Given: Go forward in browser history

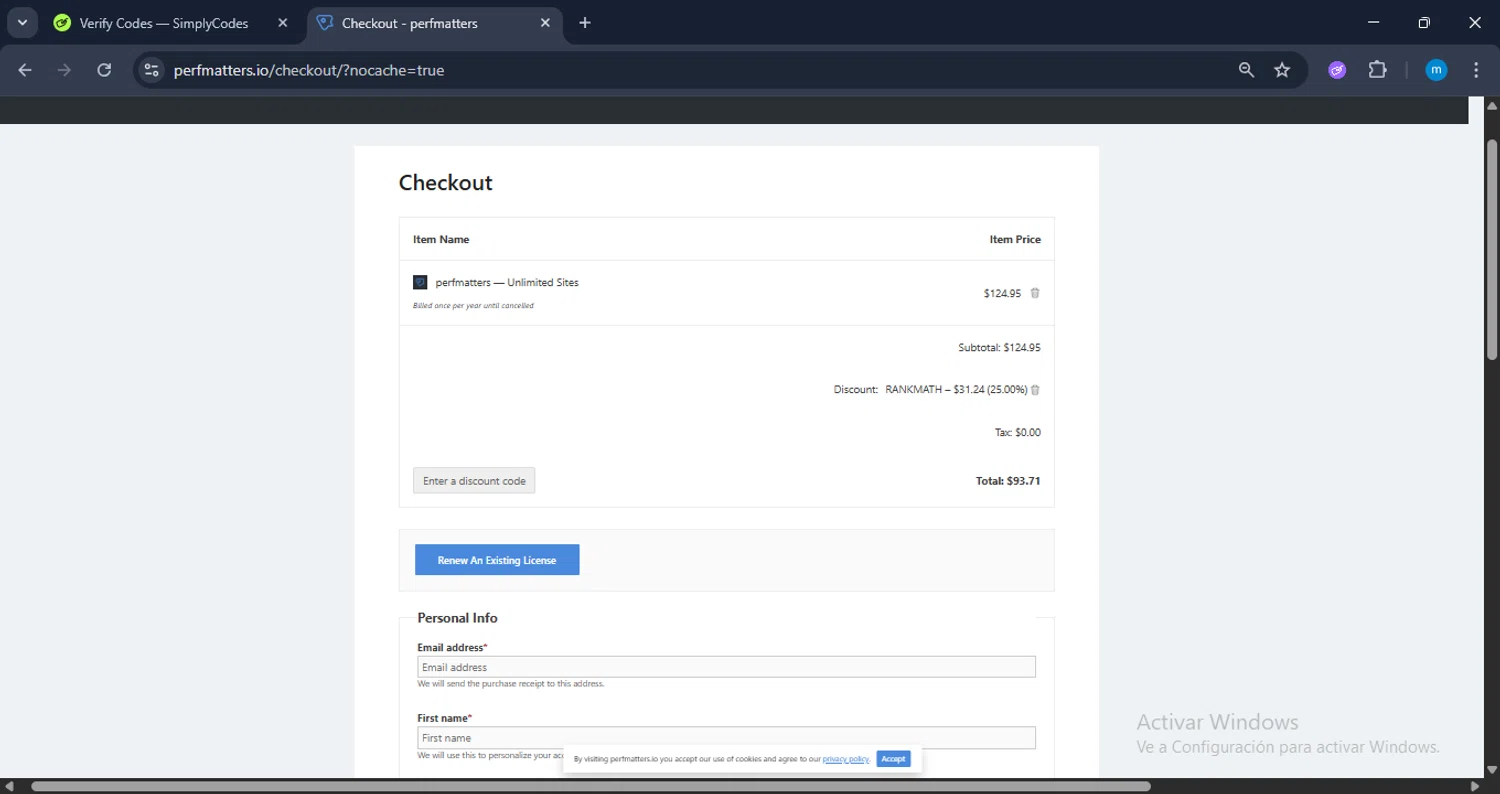Looking at the screenshot, I should (64, 70).
